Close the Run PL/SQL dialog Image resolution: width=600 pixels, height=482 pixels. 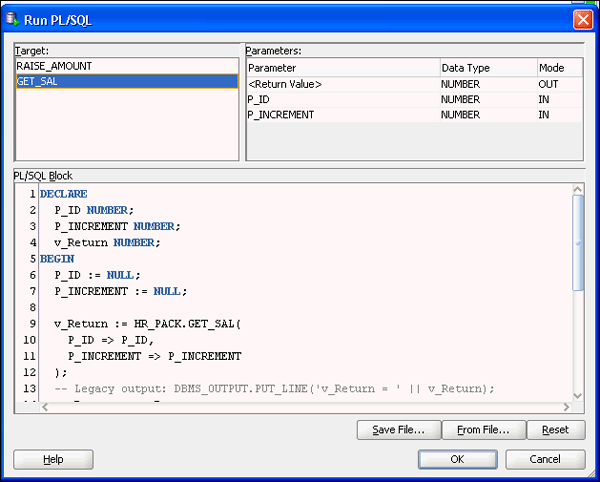point(583,20)
